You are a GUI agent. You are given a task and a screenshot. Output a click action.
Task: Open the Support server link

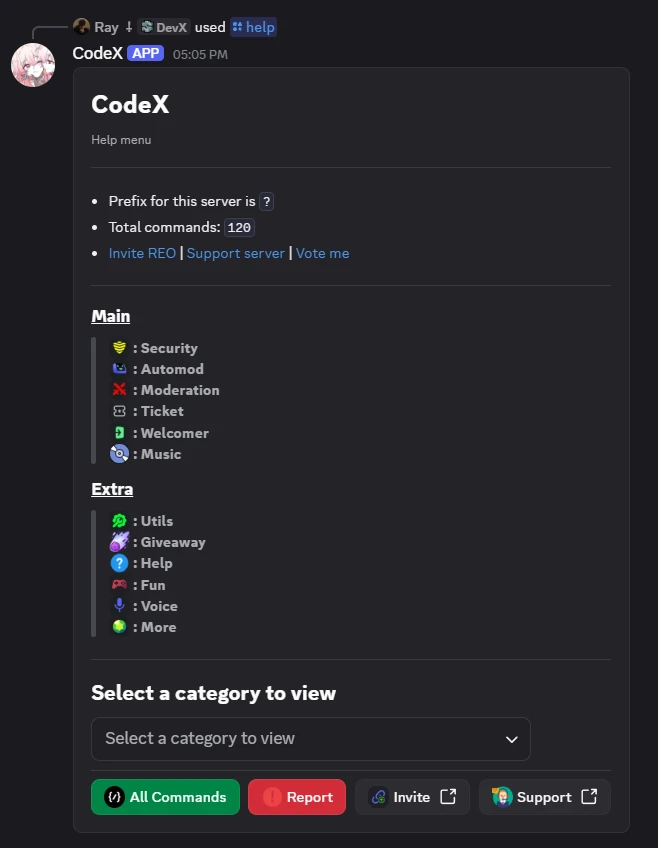tap(236, 253)
